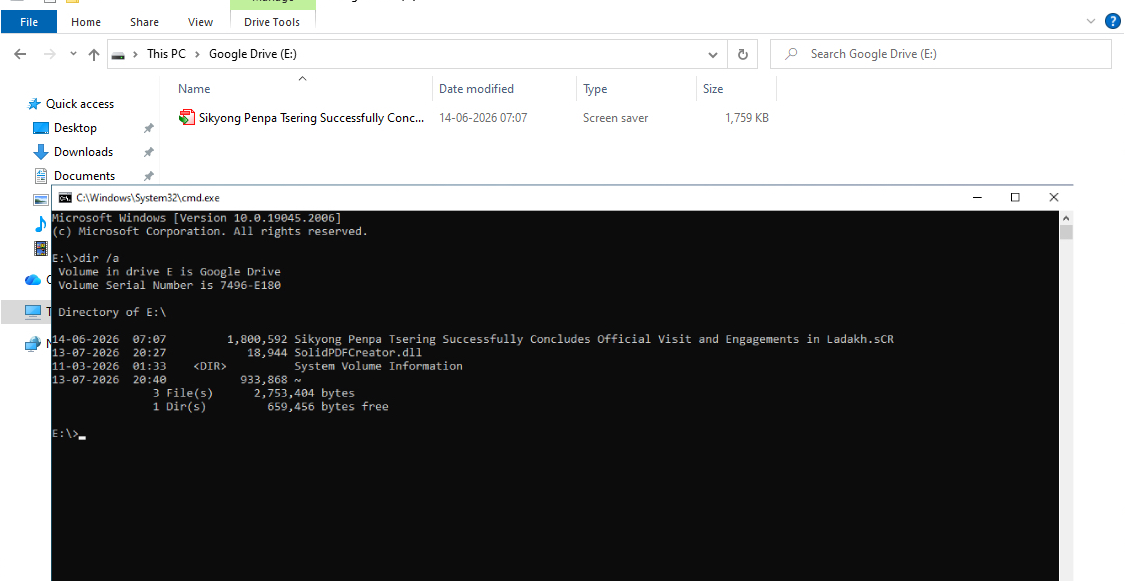Click the drive icon in the address bar
Image resolution: width=1125 pixels, height=581 pixels.
(118, 55)
